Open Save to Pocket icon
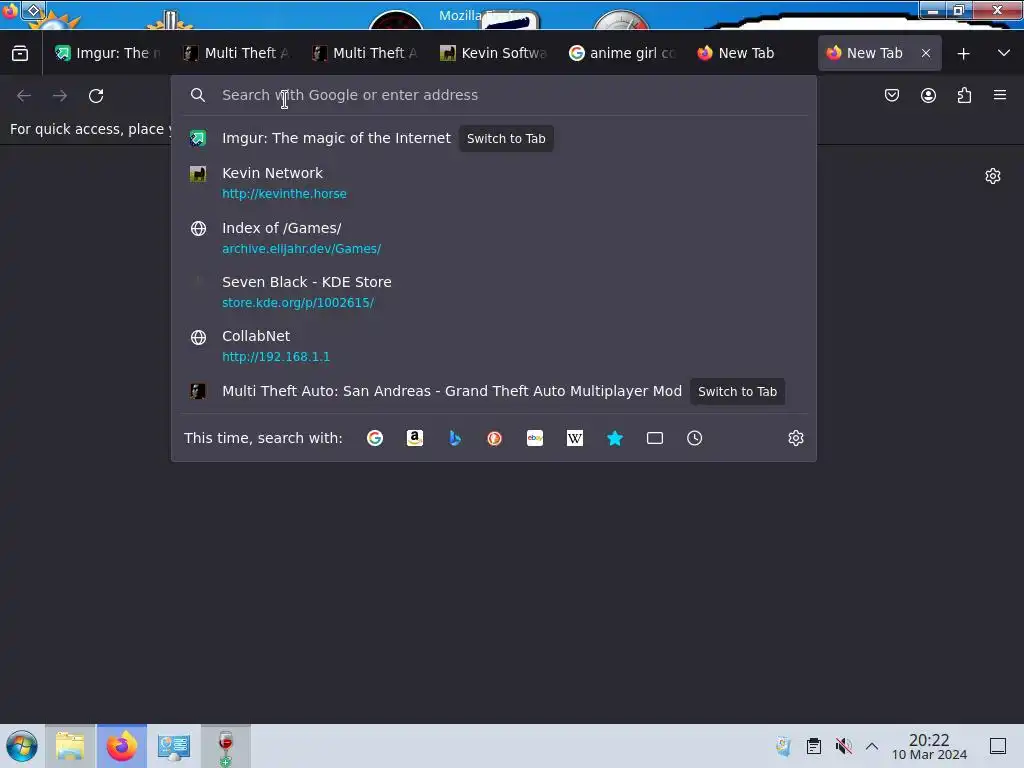 pyautogui.click(x=891, y=95)
